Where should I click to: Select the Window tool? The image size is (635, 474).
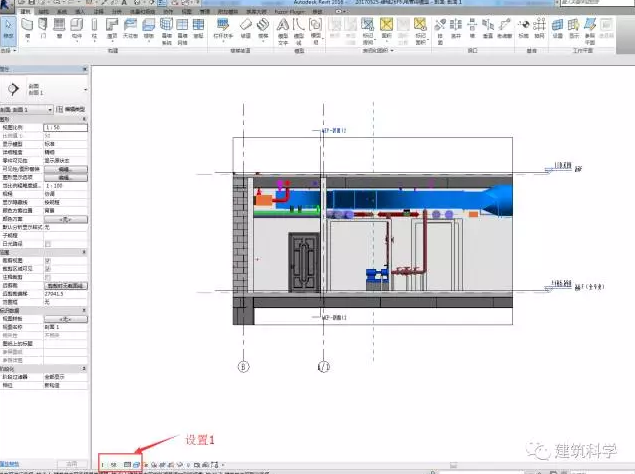(x=60, y=28)
